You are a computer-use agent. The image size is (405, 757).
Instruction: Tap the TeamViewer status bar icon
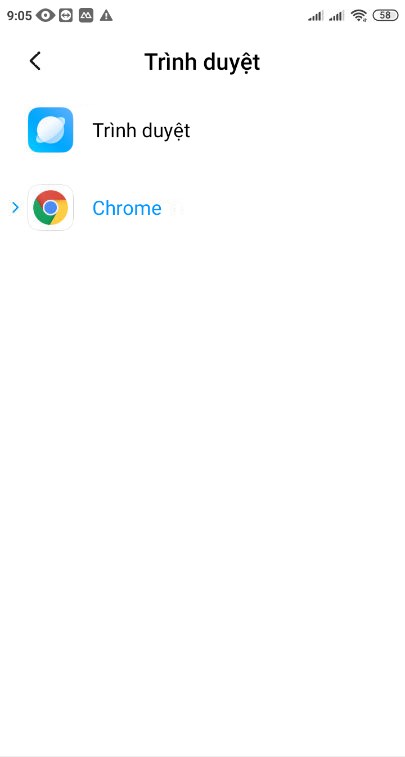(x=66, y=16)
